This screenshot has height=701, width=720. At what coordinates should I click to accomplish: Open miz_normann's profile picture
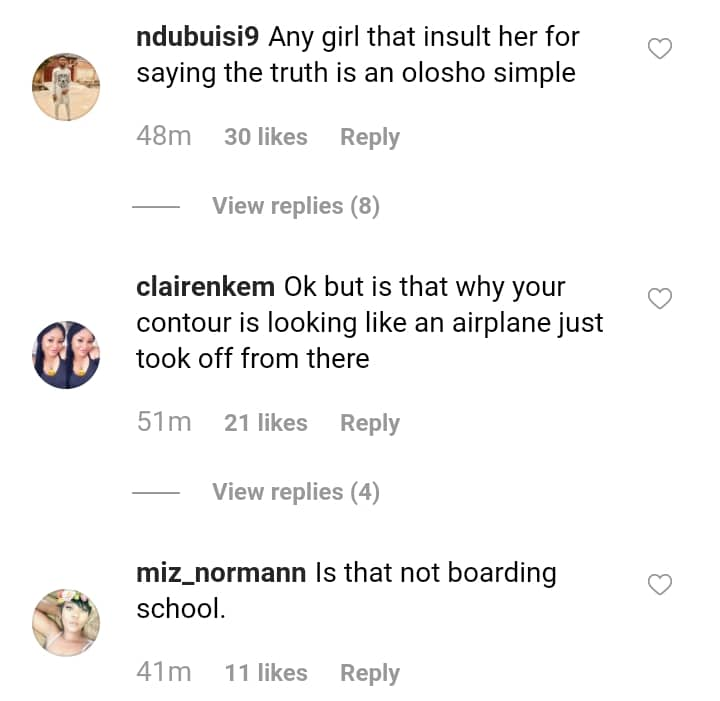point(67,622)
